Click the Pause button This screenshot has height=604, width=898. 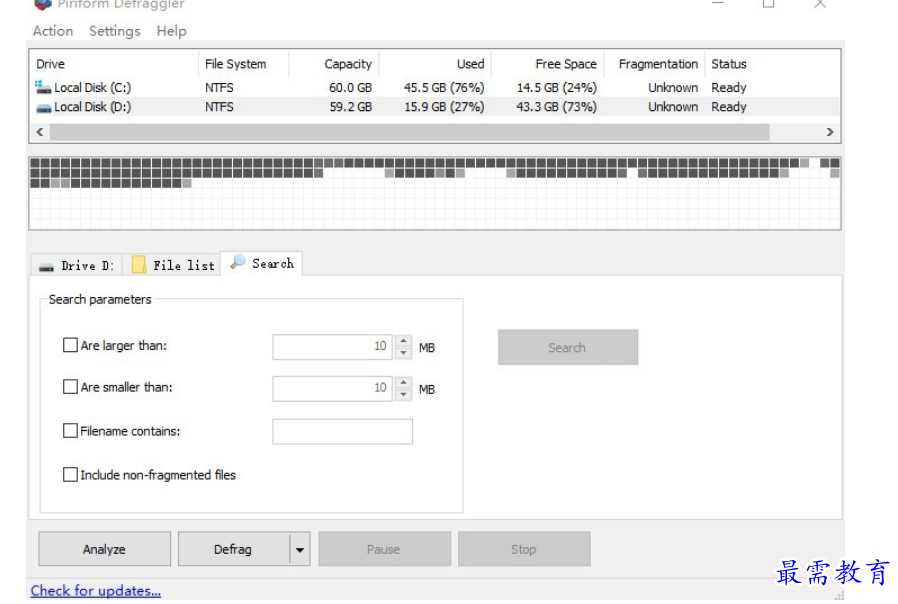click(384, 549)
